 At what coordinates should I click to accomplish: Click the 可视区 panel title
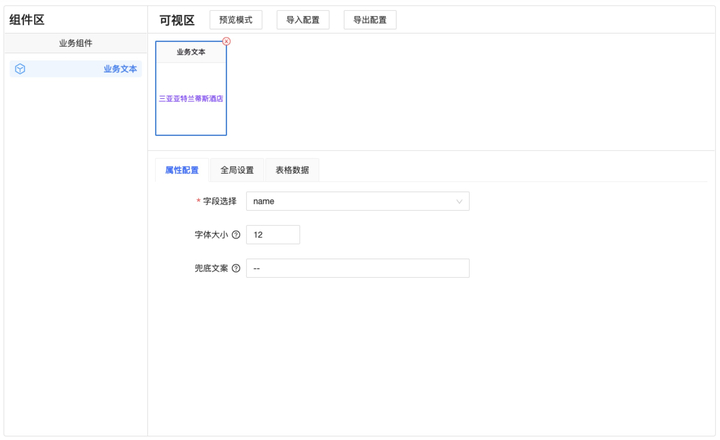click(177, 20)
